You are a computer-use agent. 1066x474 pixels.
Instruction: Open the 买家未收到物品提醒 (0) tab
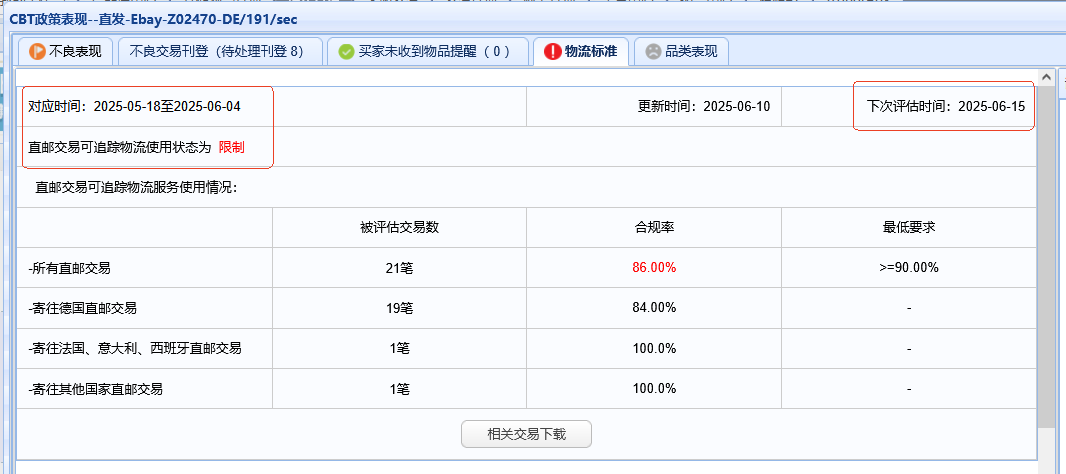[x=427, y=52]
